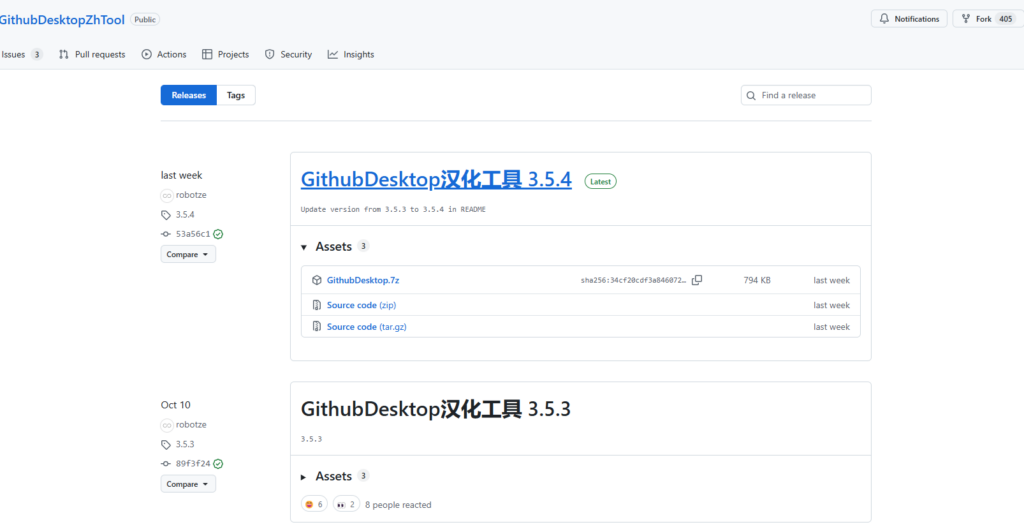
Task: Download Source code (zip)
Action: (x=362, y=305)
